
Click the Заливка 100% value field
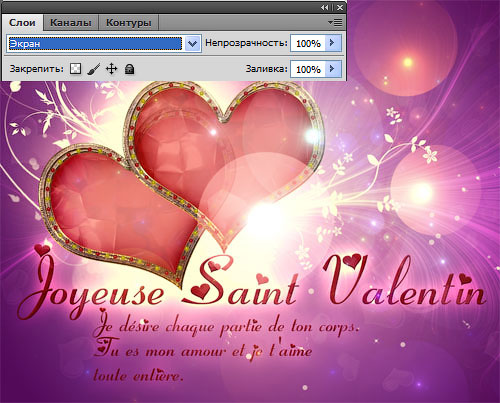308,69
